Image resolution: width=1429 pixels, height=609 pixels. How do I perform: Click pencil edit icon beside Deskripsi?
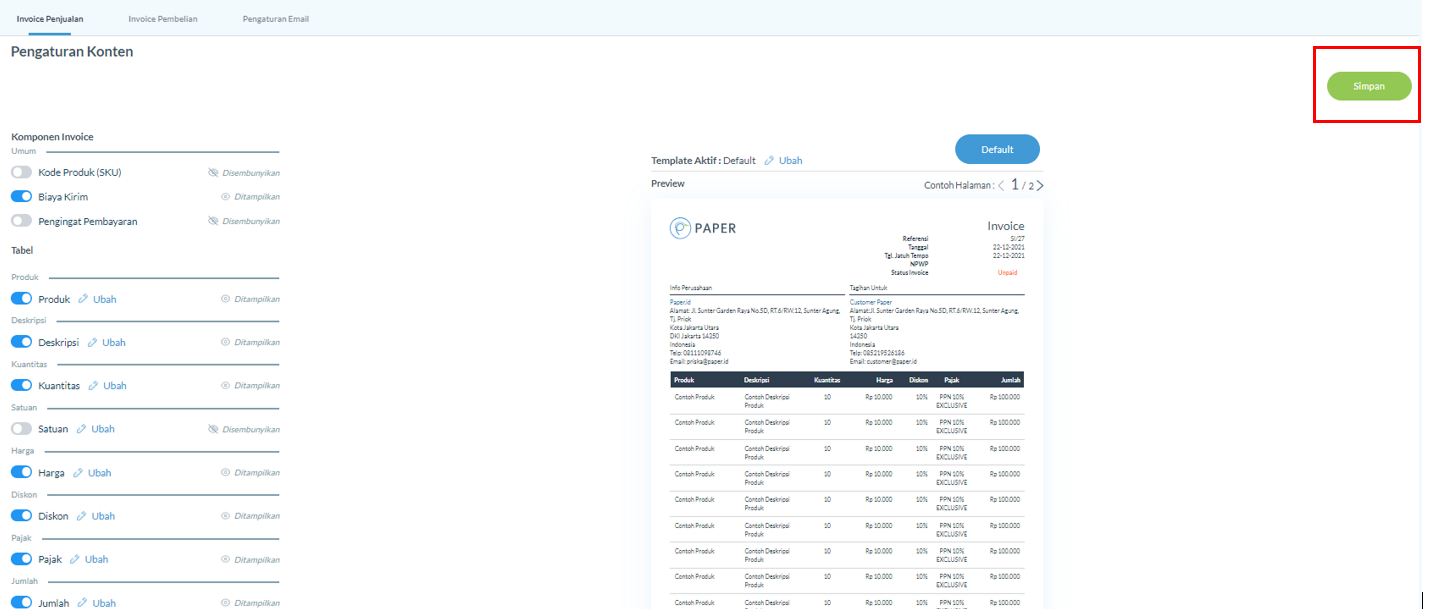pos(93,342)
